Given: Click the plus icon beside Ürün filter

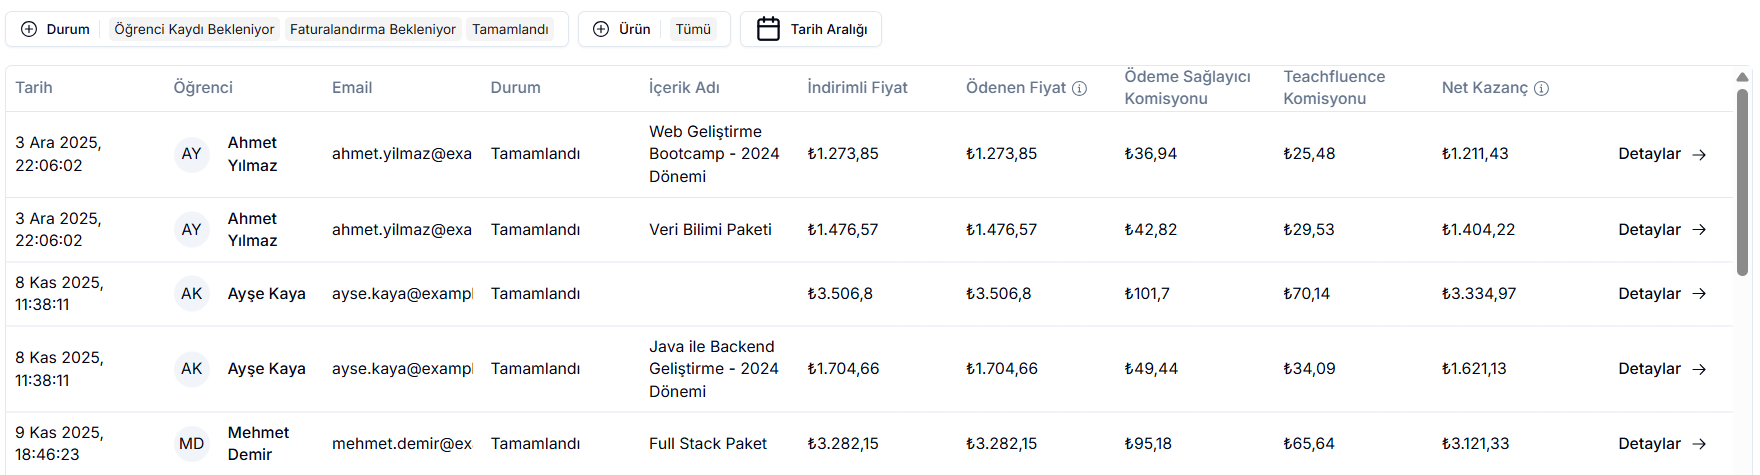Looking at the screenshot, I should point(601,29).
